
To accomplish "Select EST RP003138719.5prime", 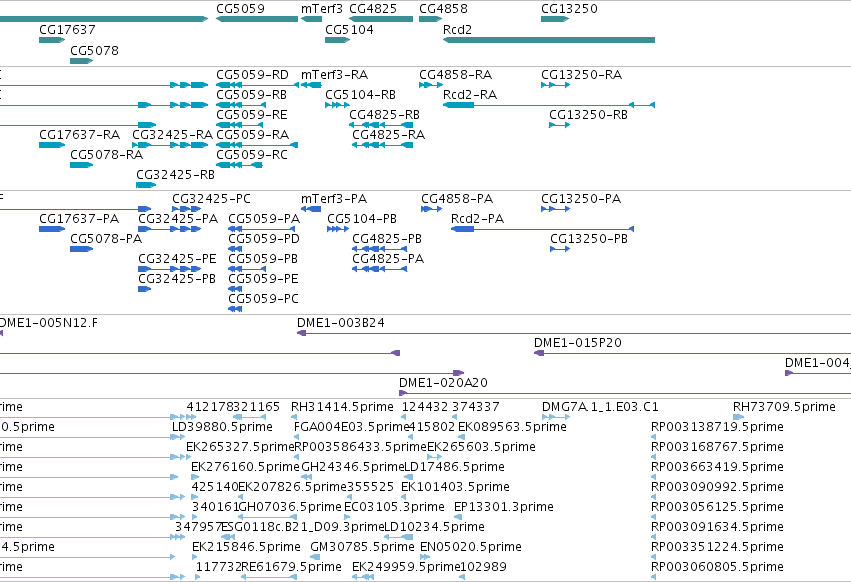I will [653, 438].
